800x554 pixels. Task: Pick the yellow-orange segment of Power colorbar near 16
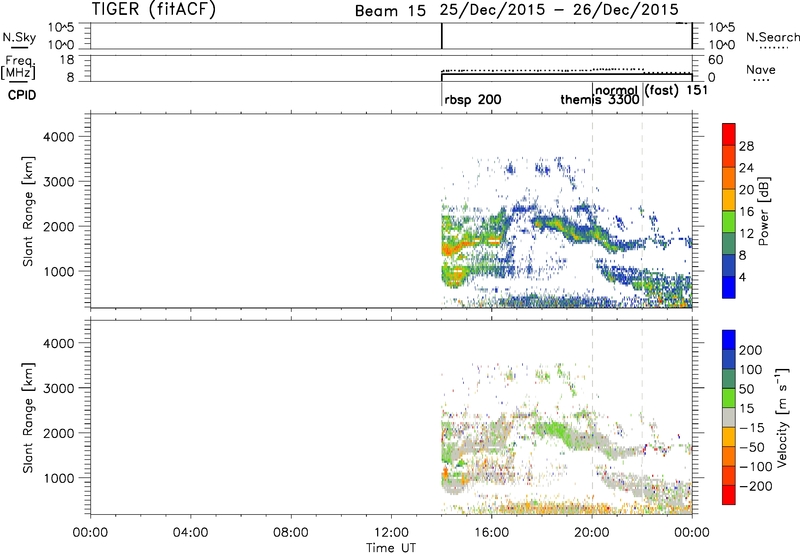tap(729, 200)
